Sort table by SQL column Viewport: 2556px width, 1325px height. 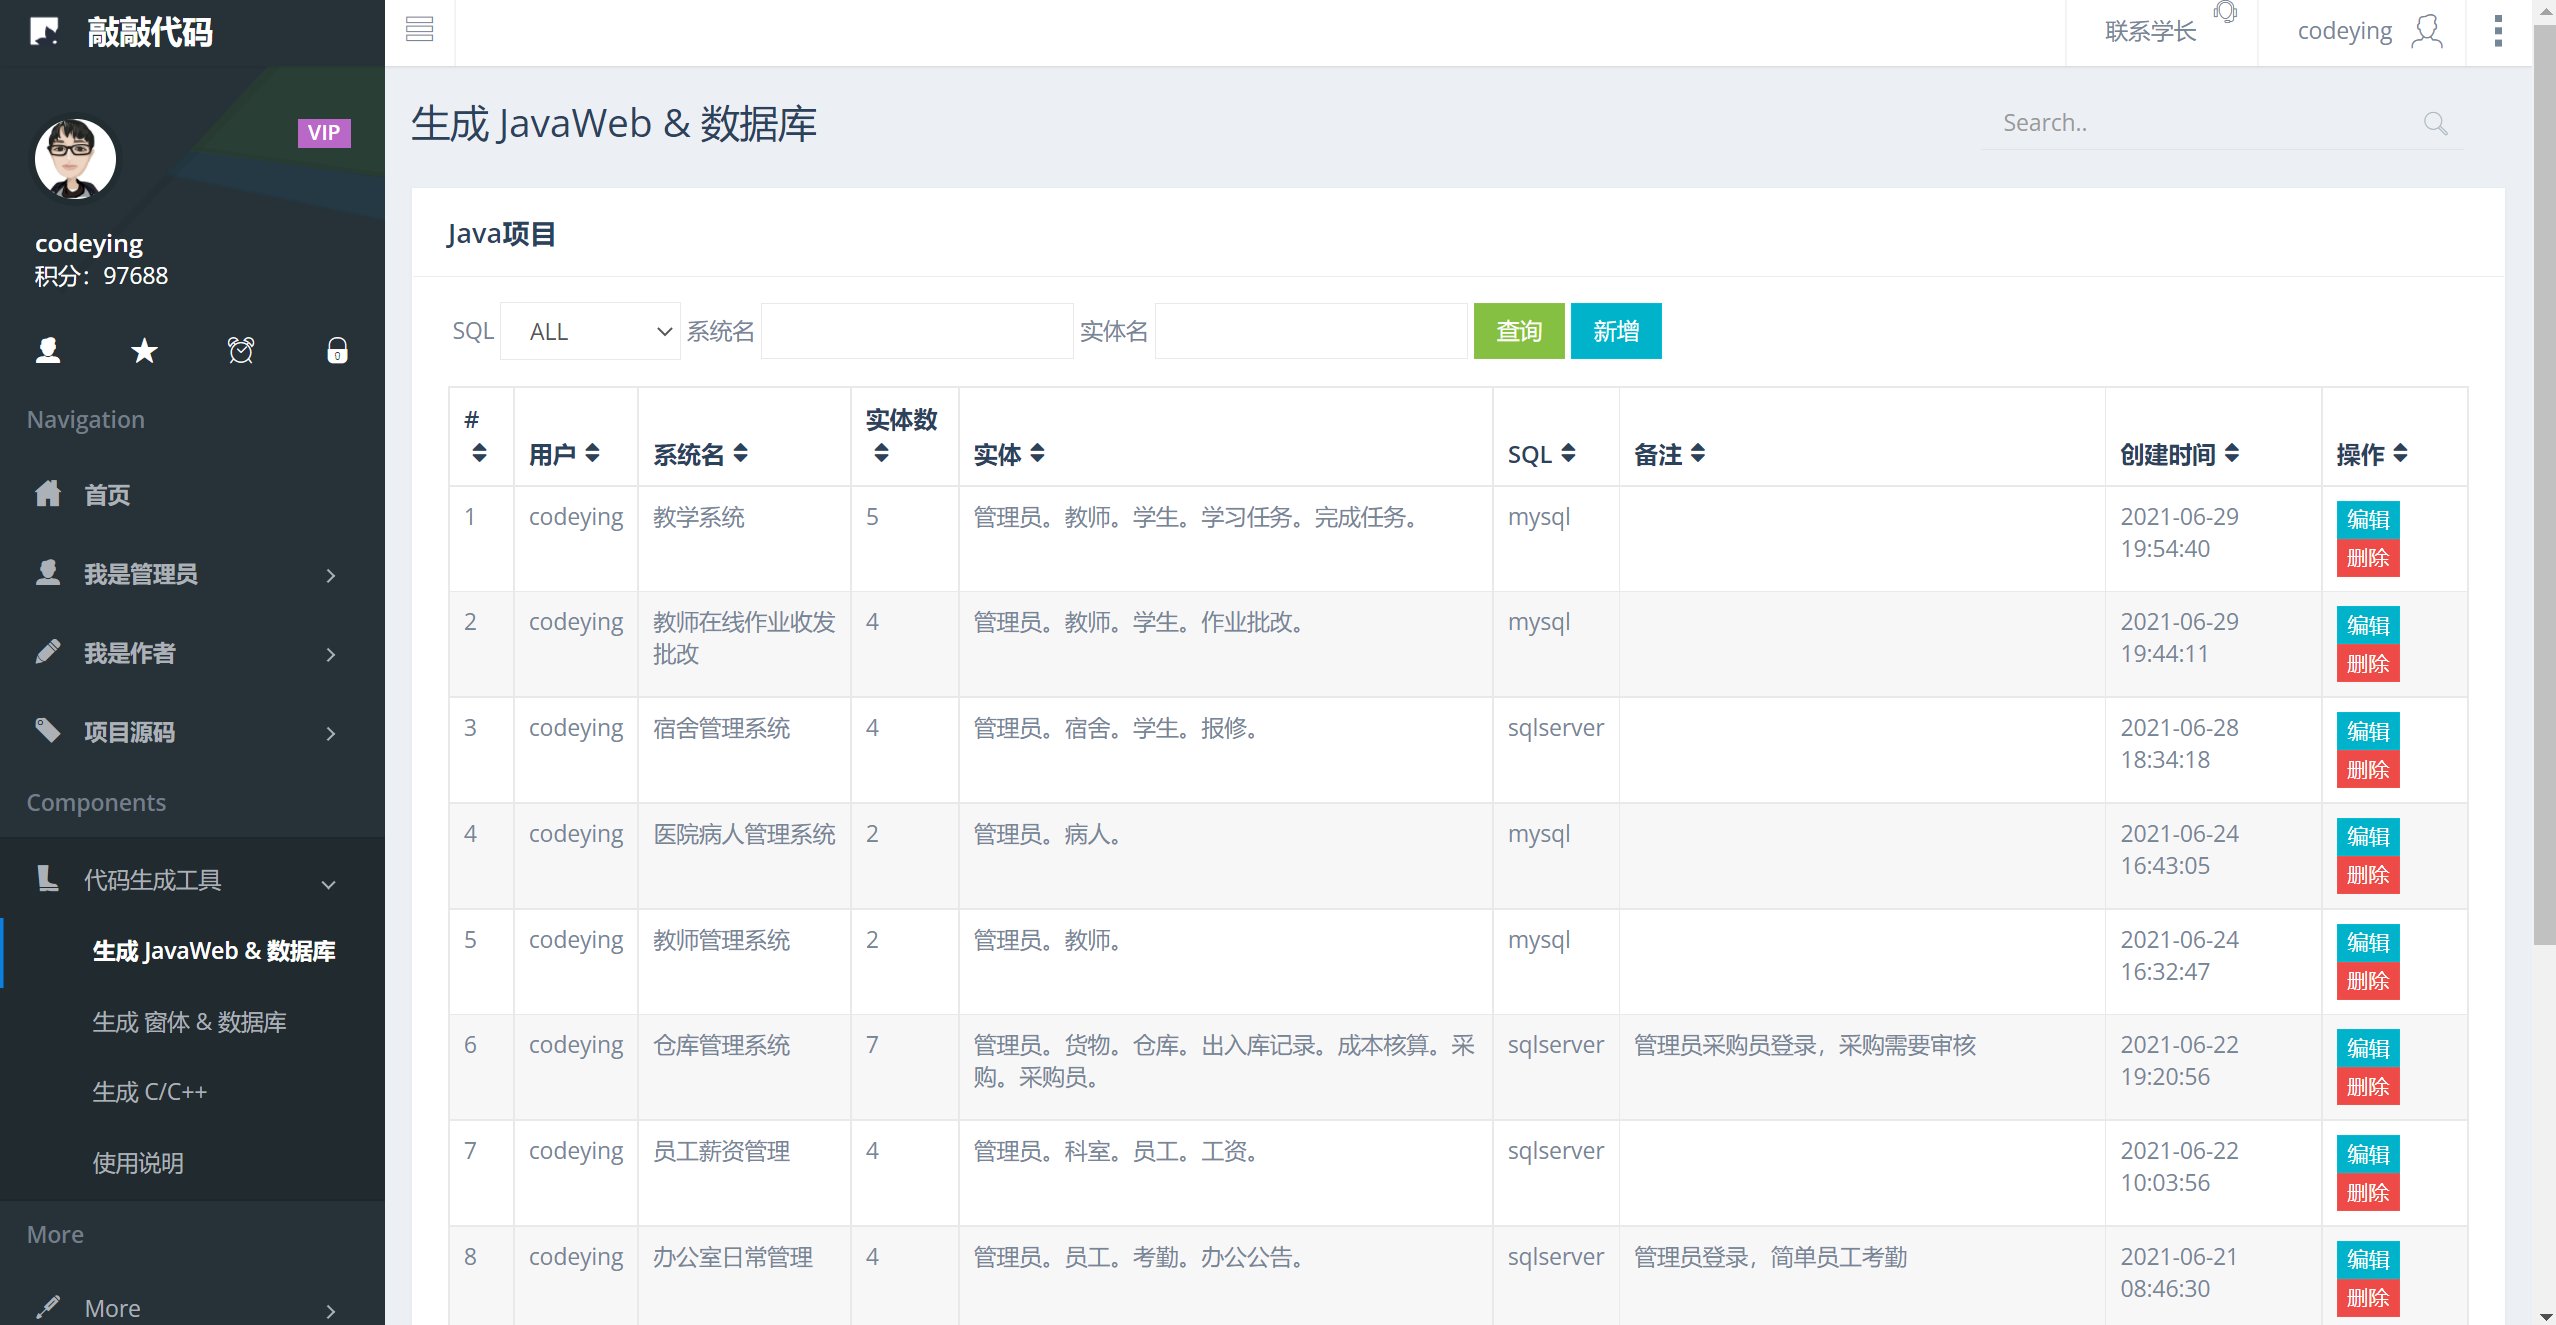(x=1568, y=453)
